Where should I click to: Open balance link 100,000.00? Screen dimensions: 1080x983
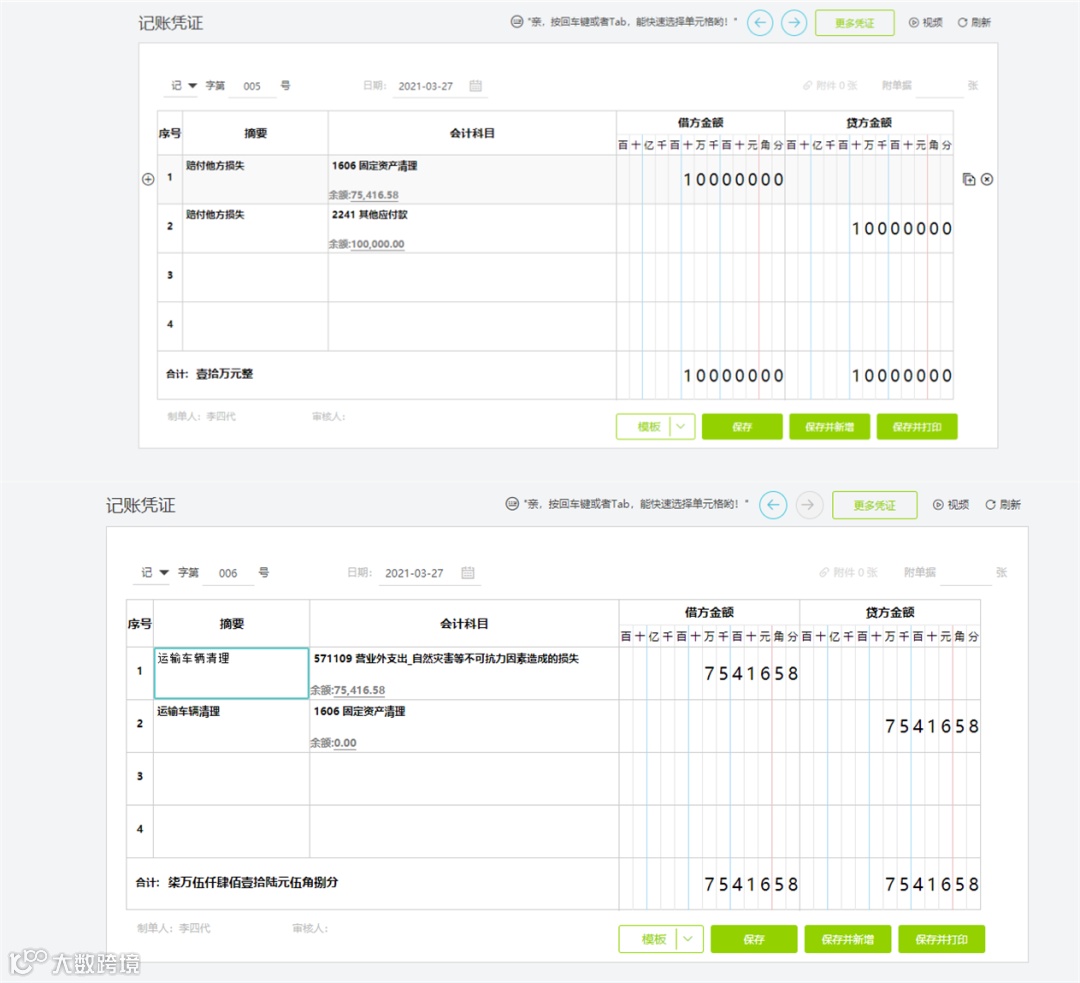[x=377, y=244]
